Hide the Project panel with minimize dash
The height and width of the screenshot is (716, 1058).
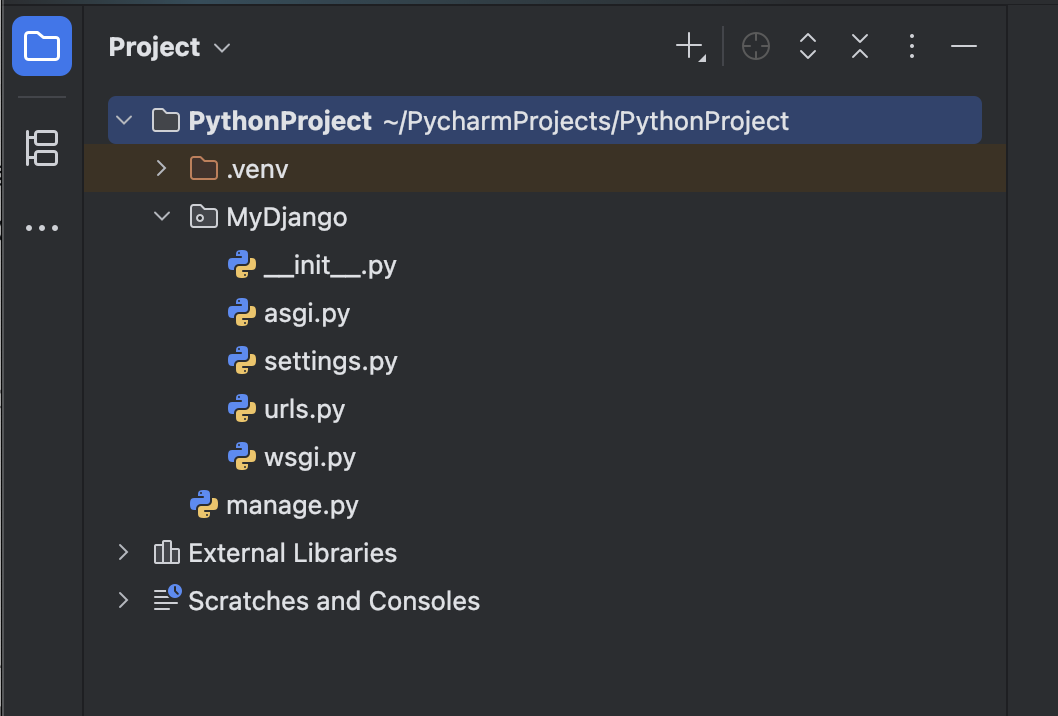964,46
